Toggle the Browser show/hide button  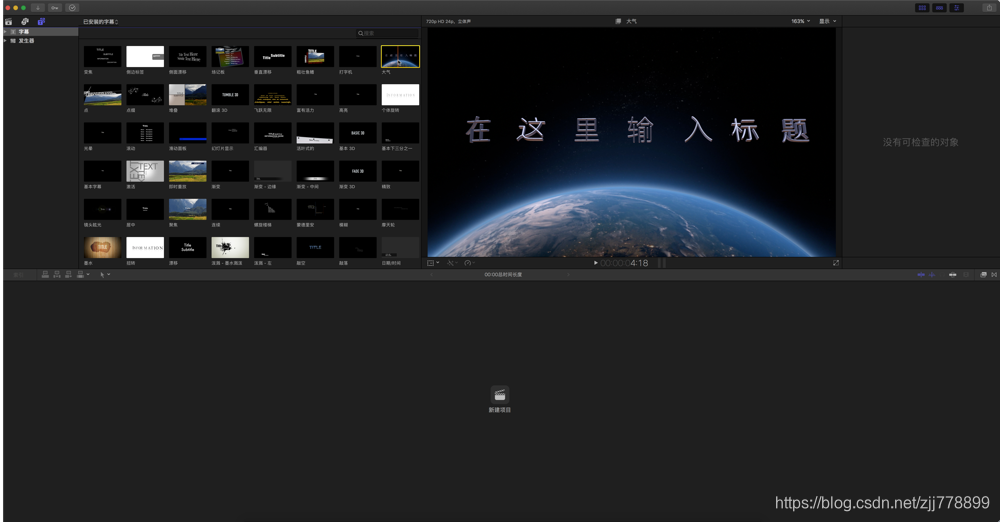922,8
